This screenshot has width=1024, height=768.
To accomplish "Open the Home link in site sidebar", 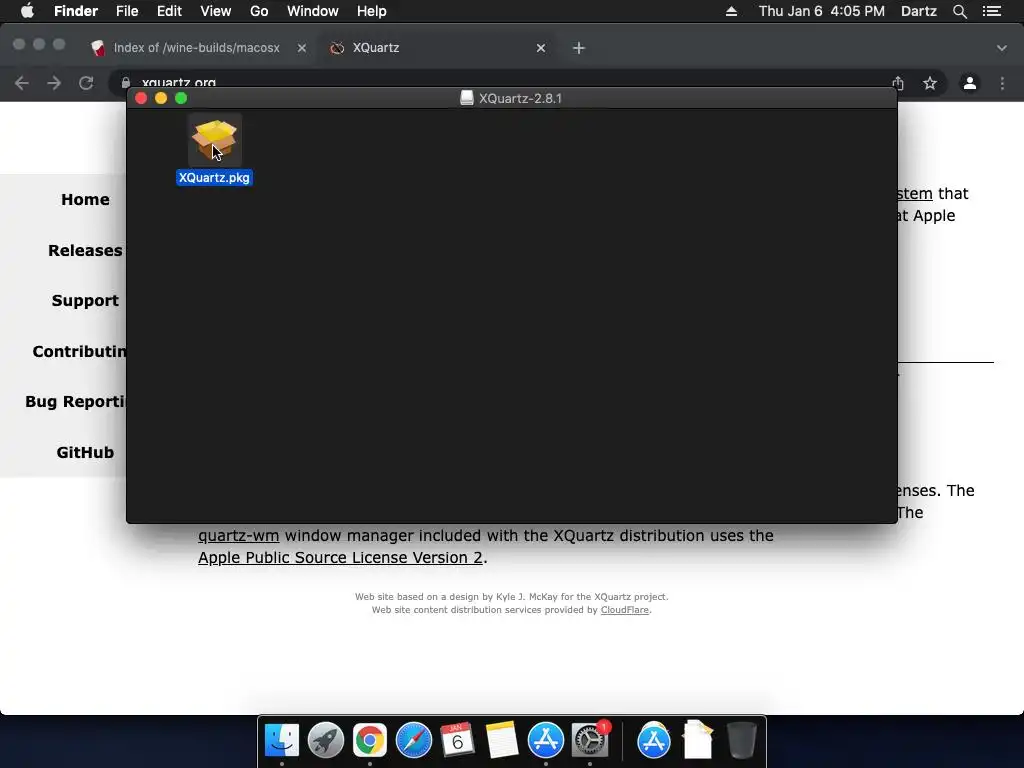I will 85,199.
